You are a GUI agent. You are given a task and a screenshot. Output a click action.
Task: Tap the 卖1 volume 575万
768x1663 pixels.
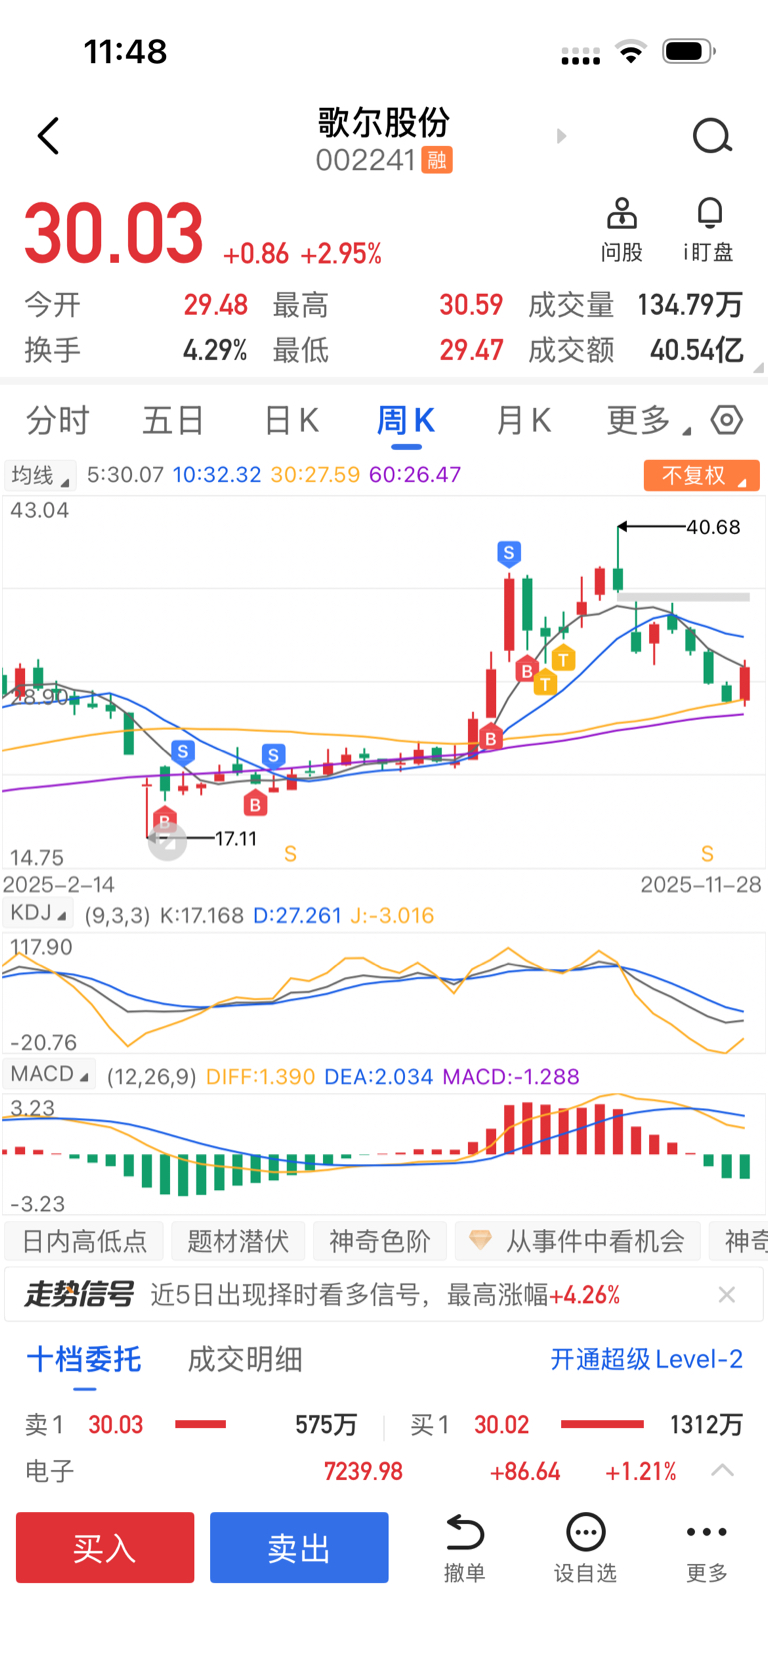click(x=326, y=1424)
